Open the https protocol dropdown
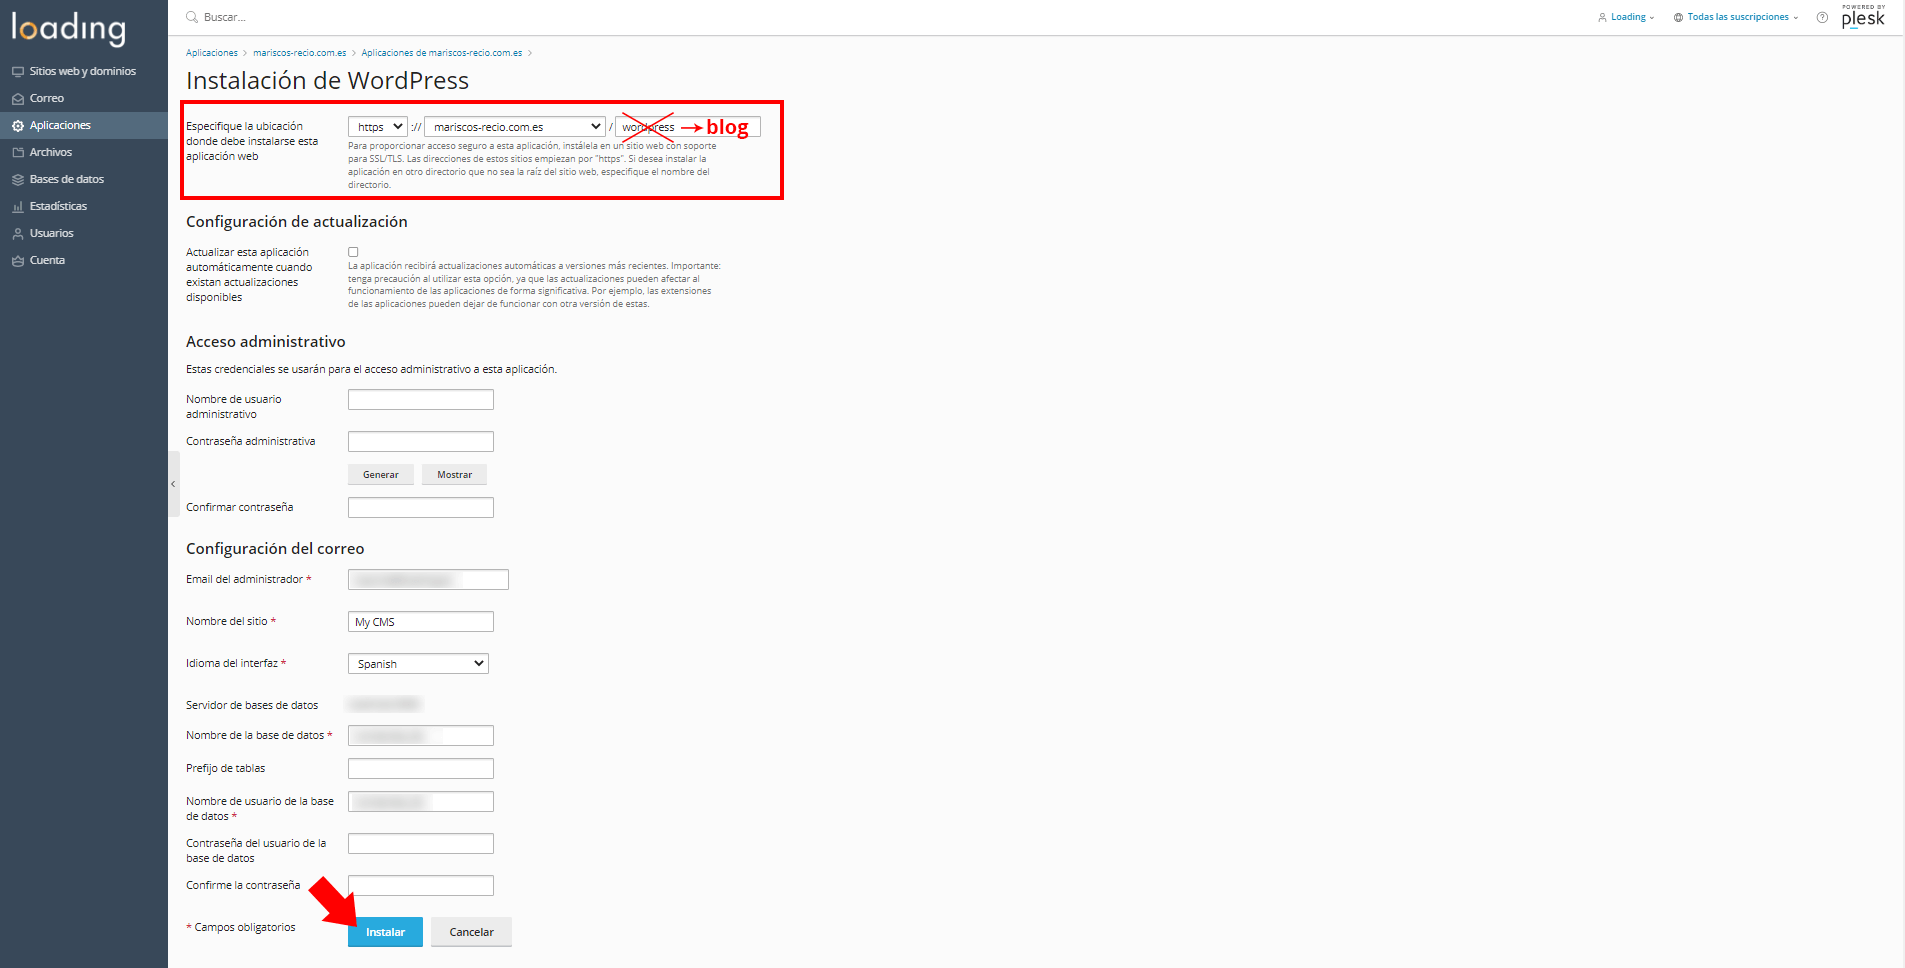1905x968 pixels. (377, 127)
